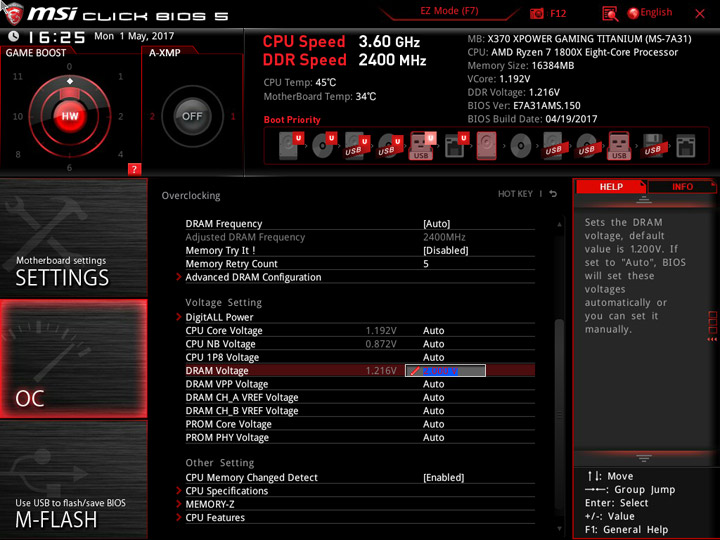
Task: Open the SETTINGS motherboard section
Action: (x=73, y=238)
